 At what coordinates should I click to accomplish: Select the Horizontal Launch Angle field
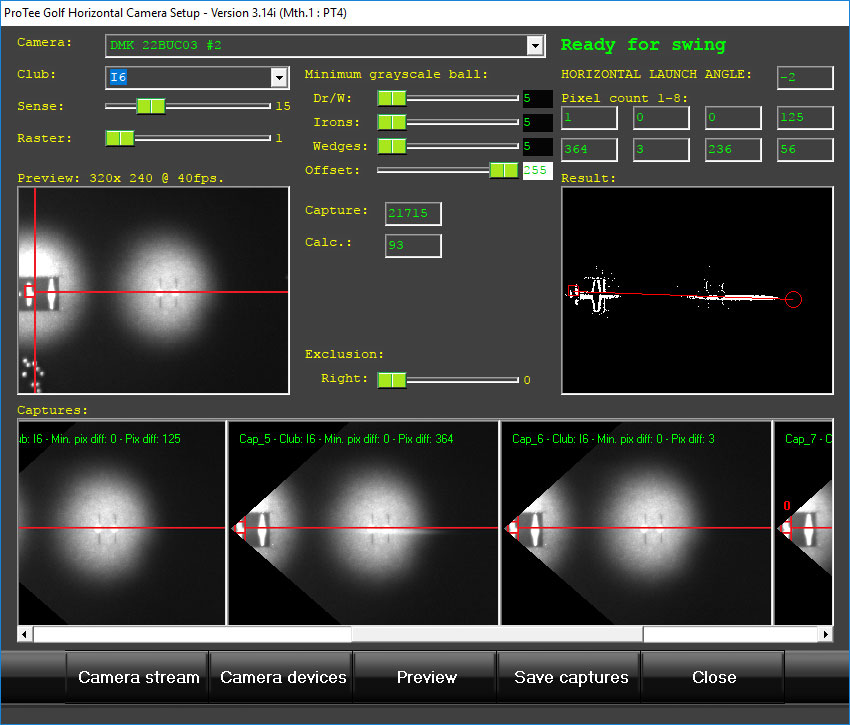point(805,78)
